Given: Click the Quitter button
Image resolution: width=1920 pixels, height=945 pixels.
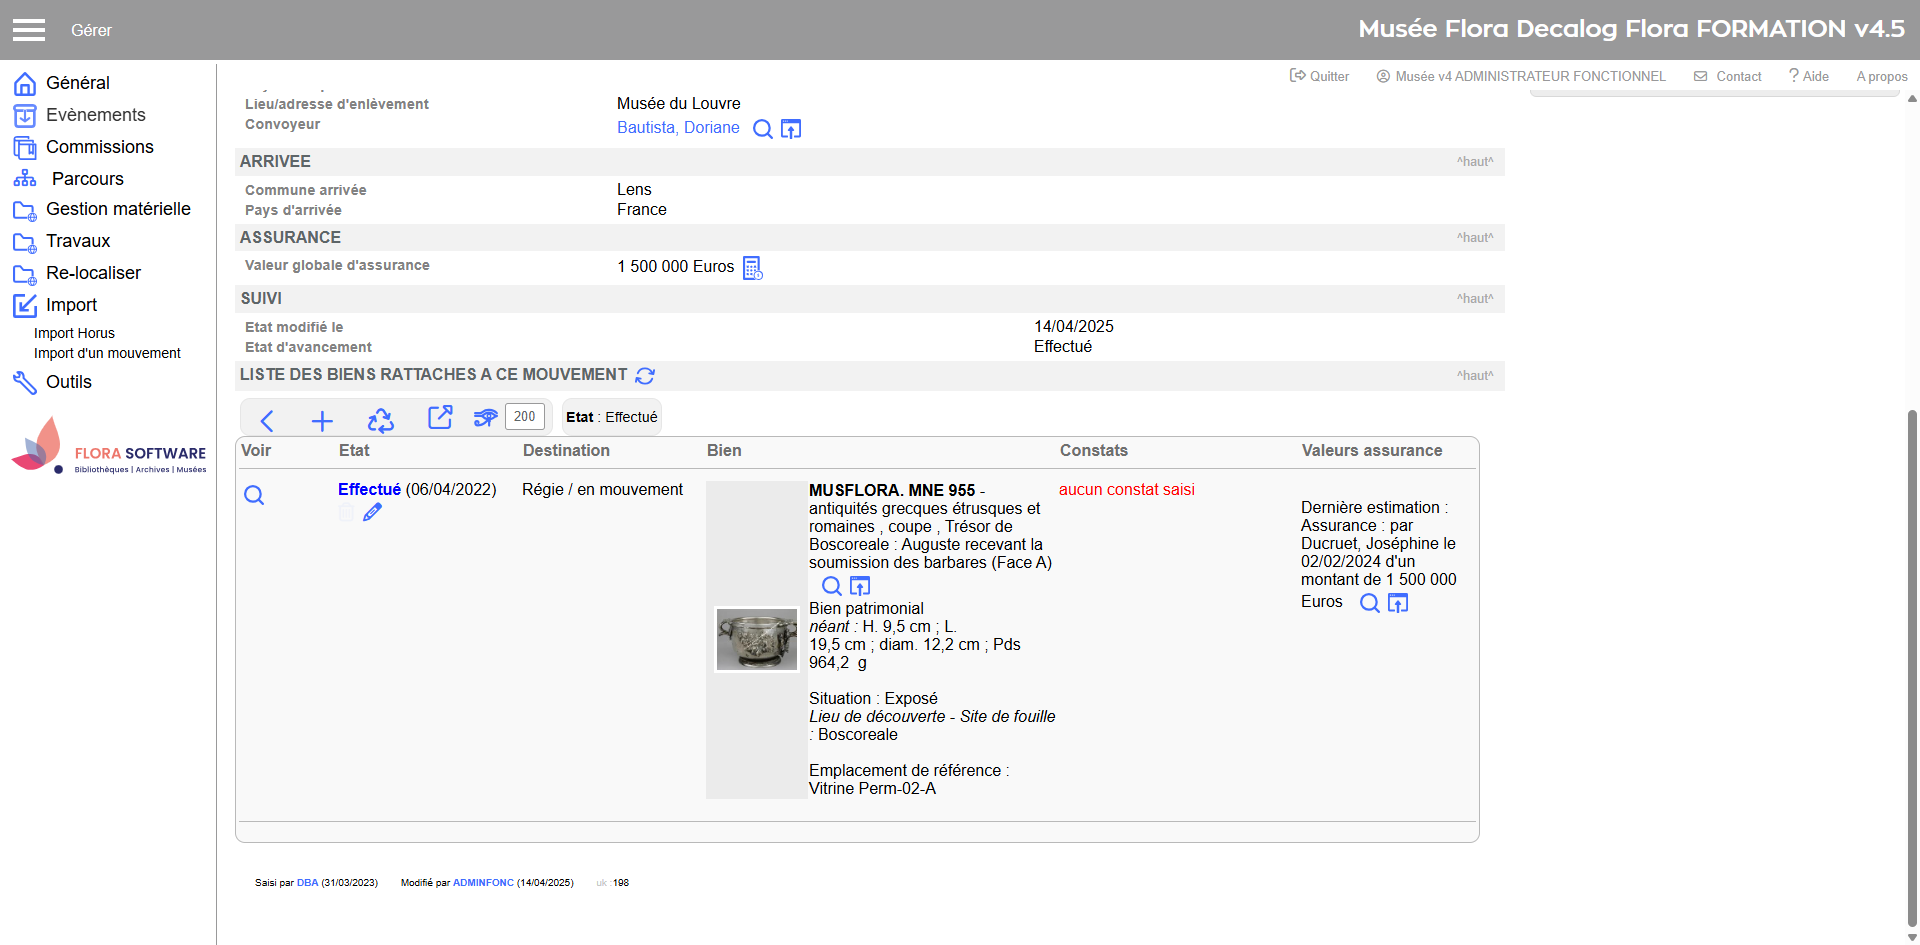Looking at the screenshot, I should coord(1319,76).
